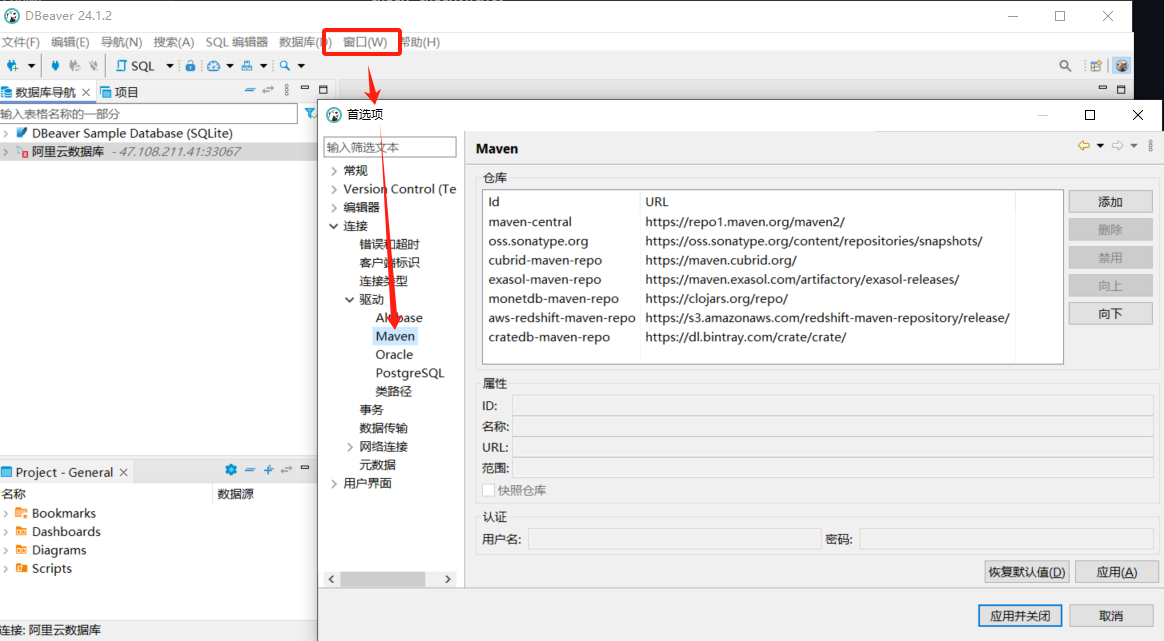Expand the Bookmarks folder
Screen dimensions: 1164x641
(6, 513)
